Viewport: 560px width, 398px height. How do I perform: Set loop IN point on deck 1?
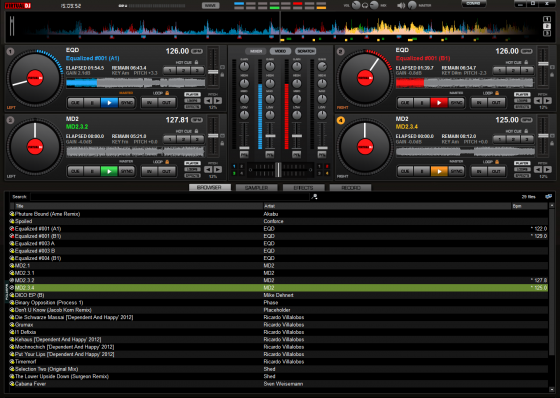click(149, 103)
